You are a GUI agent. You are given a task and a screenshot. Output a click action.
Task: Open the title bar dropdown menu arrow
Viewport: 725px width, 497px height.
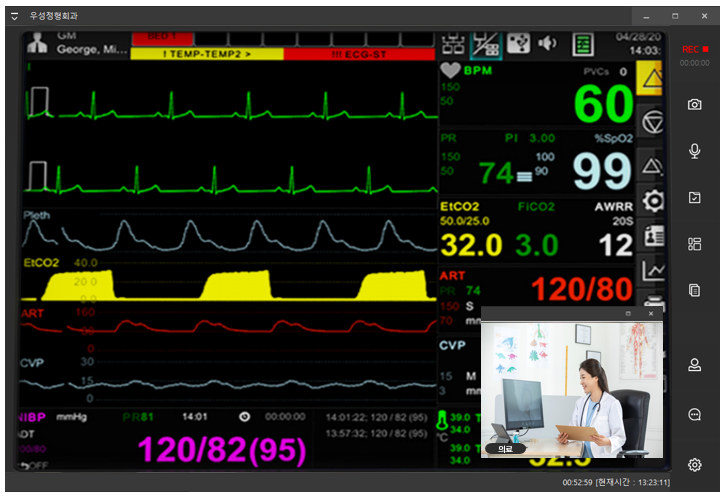(14, 16)
